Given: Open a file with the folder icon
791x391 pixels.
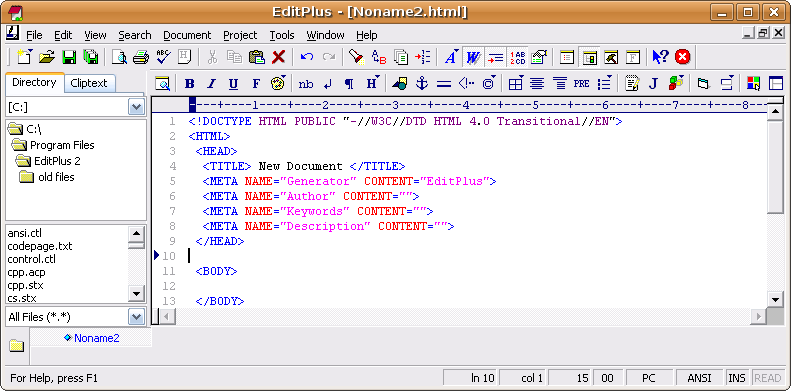Looking at the screenshot, I should 46,57.
